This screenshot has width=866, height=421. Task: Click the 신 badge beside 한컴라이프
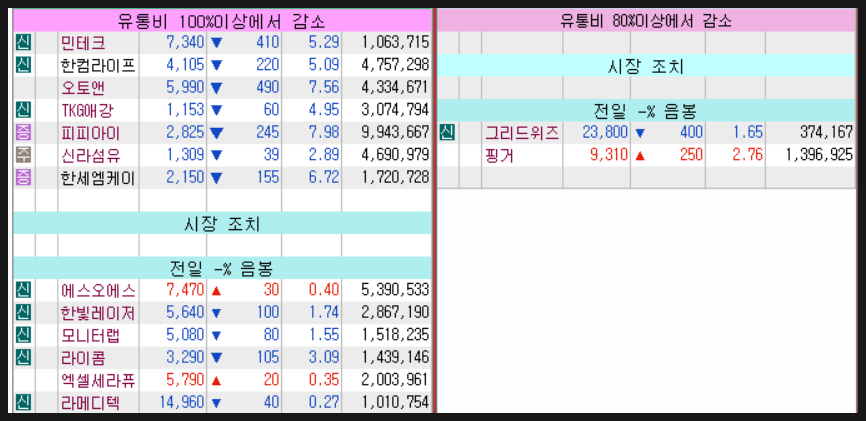coord(24,65)
